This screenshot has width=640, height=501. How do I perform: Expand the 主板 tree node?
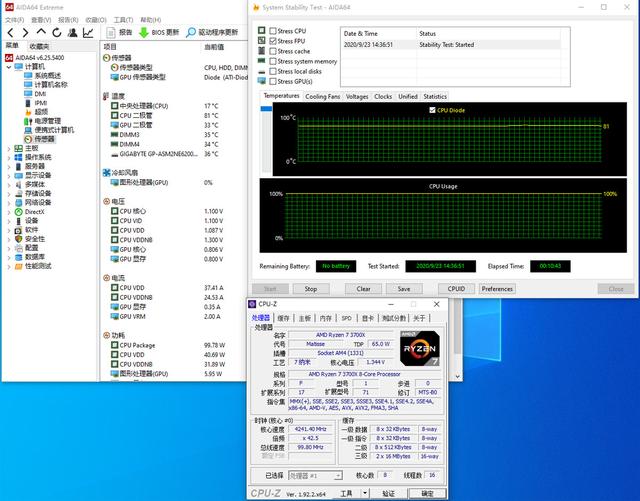tap(9, 149)
